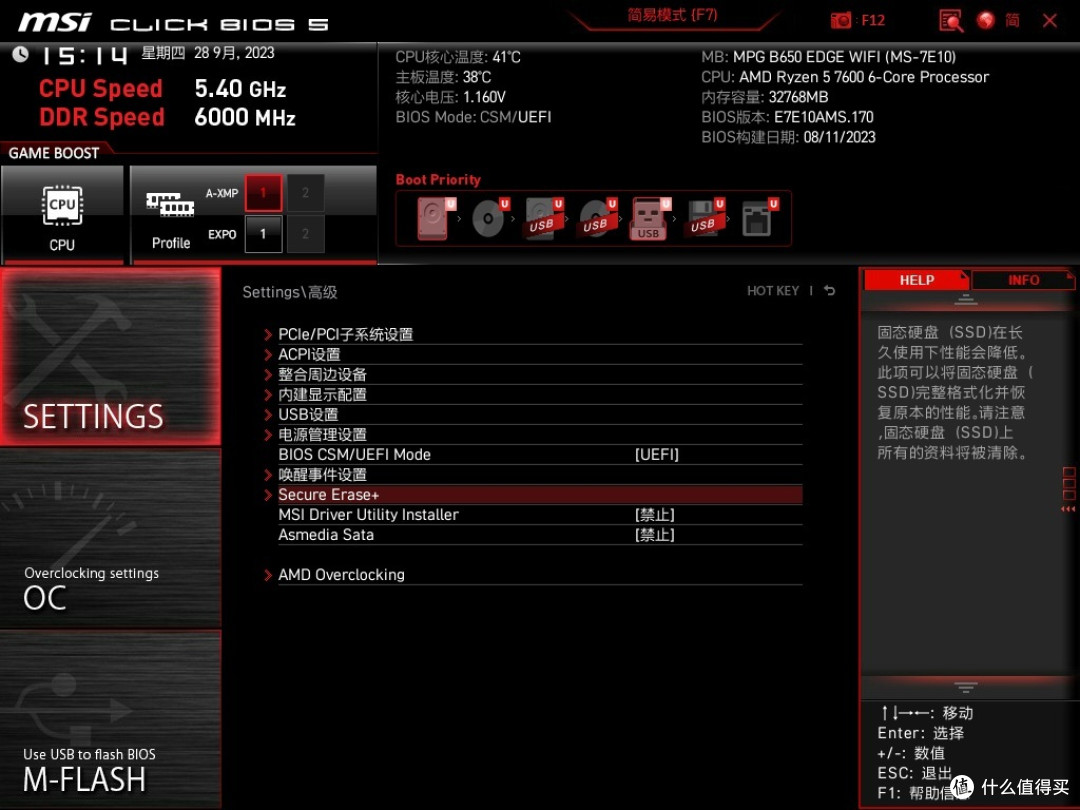This screenshot has width=1080, height=810.
Task: Enable GAME BOOST CPU button
Action: tap(62, 214)
